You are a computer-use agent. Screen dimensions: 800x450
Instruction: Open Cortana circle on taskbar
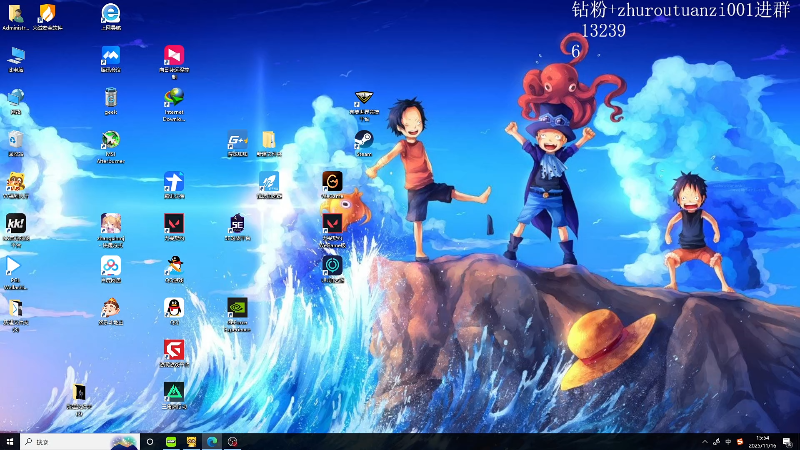[150, 442]
